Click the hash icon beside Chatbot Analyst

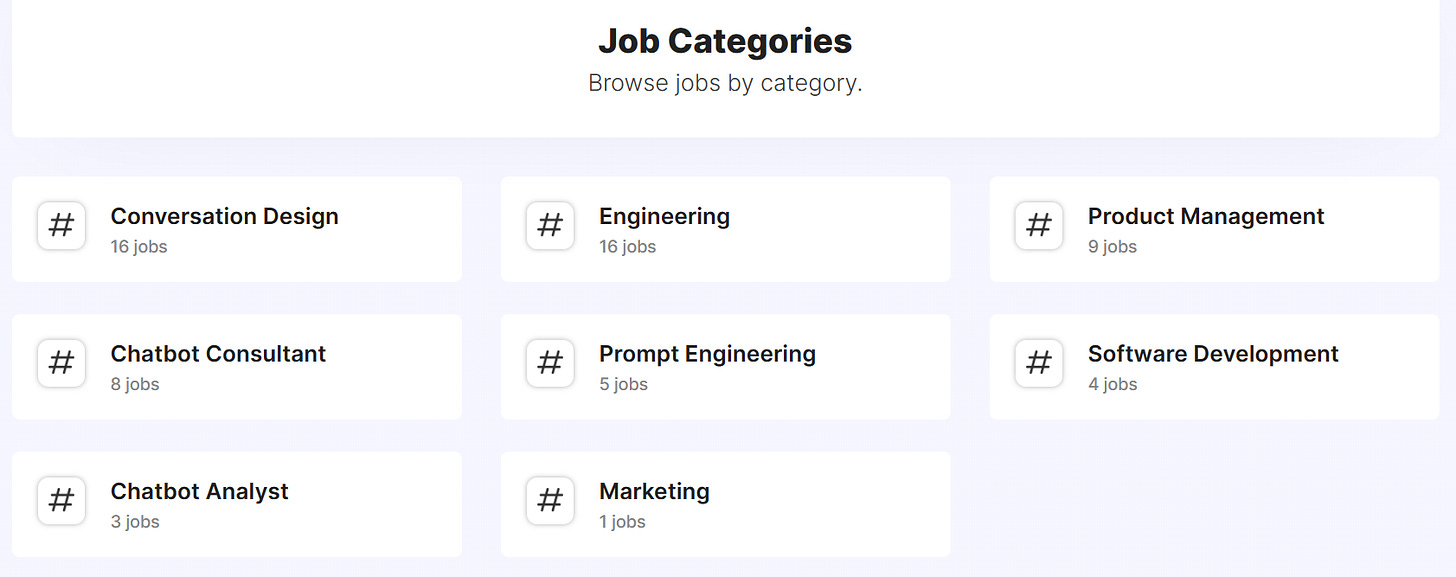tap(61, 501)
